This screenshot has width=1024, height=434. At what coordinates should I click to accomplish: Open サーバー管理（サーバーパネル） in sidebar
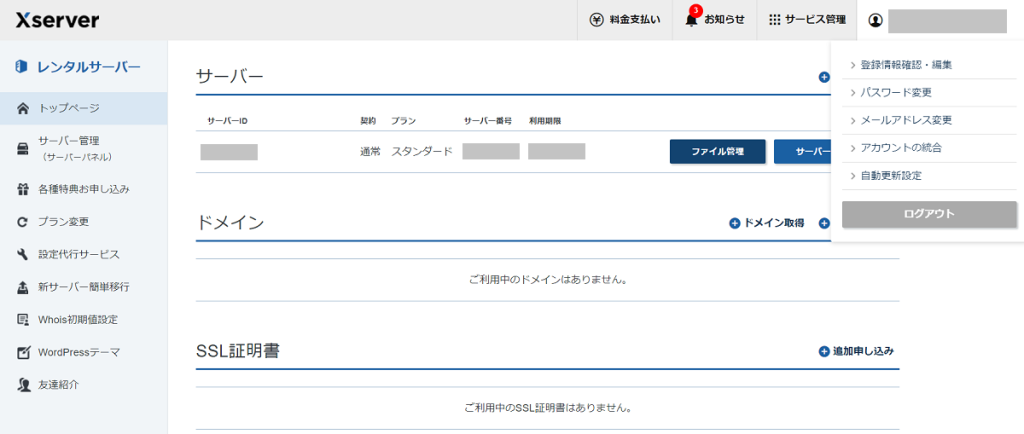click(84, 149)
